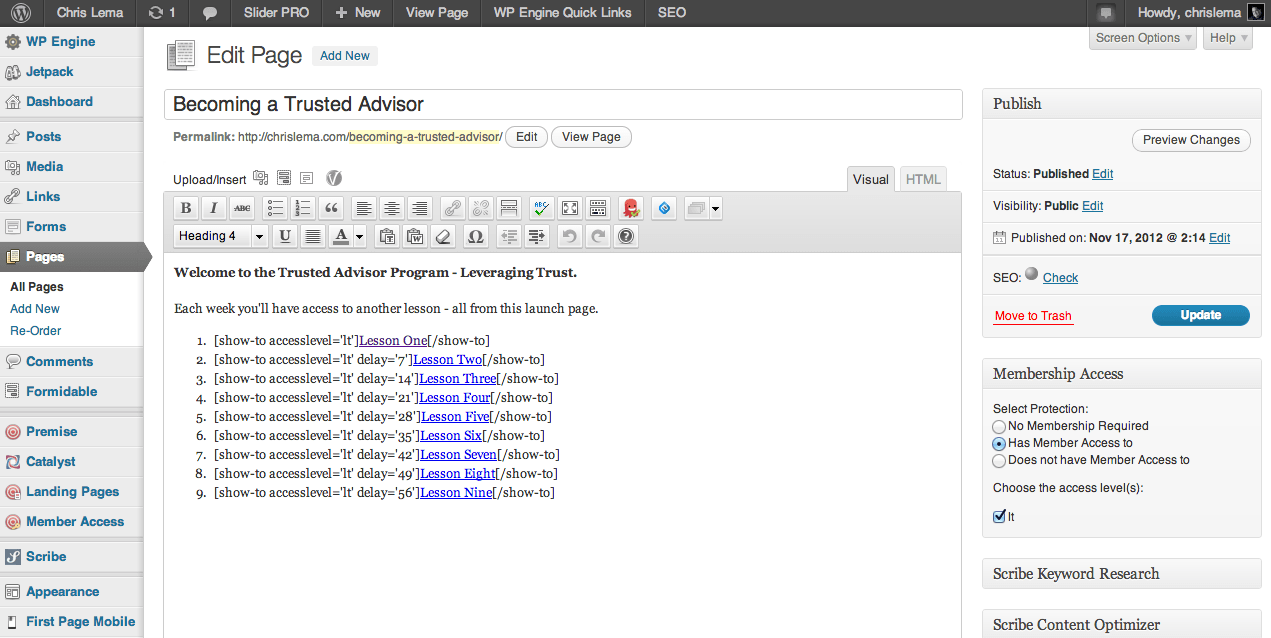Insert a blockquote
Screen dimensions: 1271x638
tap(331, 208)
